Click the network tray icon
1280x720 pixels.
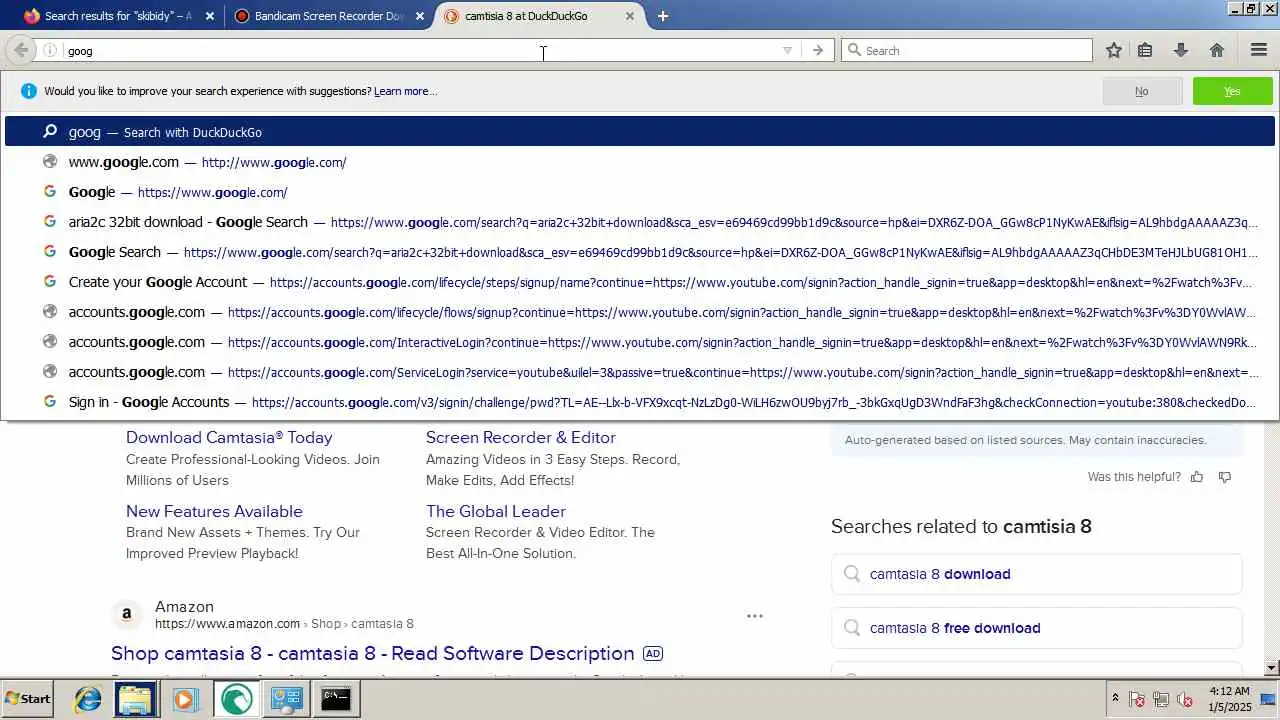[1161, 699]
